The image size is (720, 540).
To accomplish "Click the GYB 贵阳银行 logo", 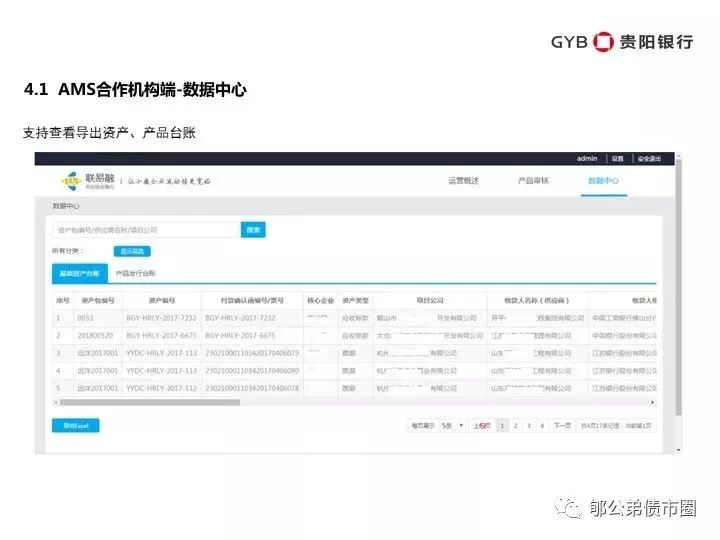I will 622,41.
